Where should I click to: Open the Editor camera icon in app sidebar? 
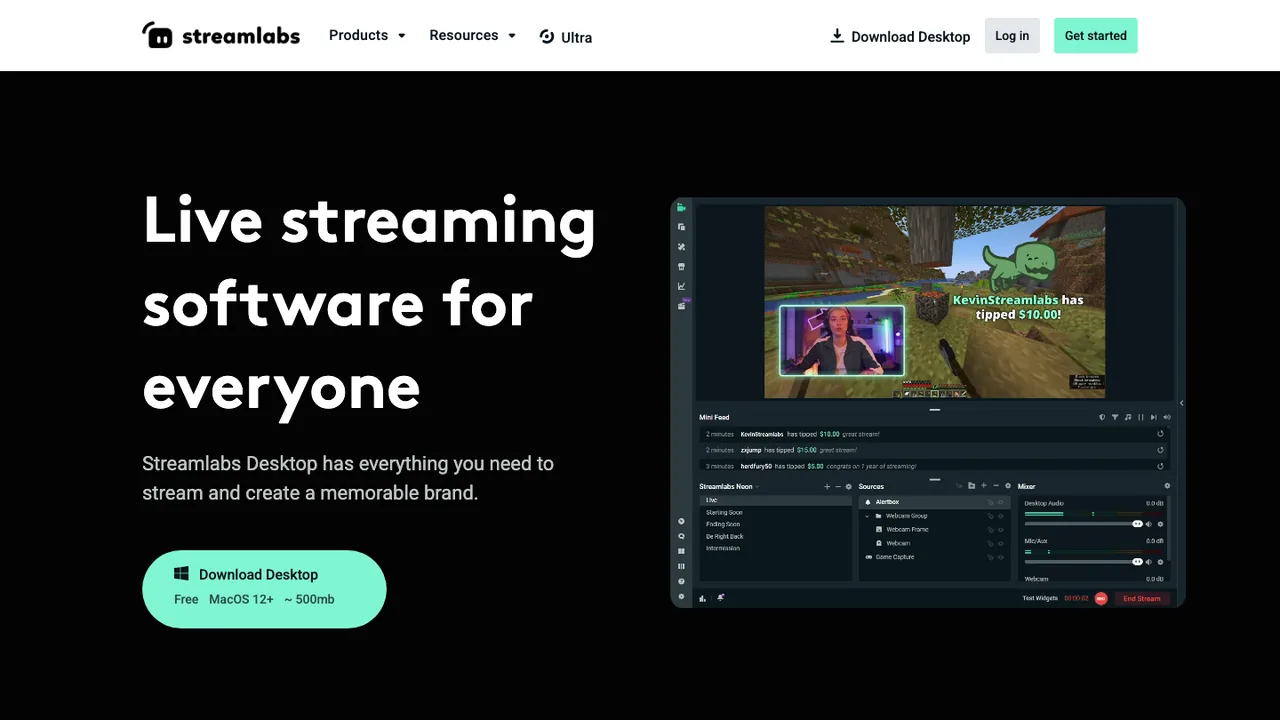pyautogui.click(x=681, y=208)
